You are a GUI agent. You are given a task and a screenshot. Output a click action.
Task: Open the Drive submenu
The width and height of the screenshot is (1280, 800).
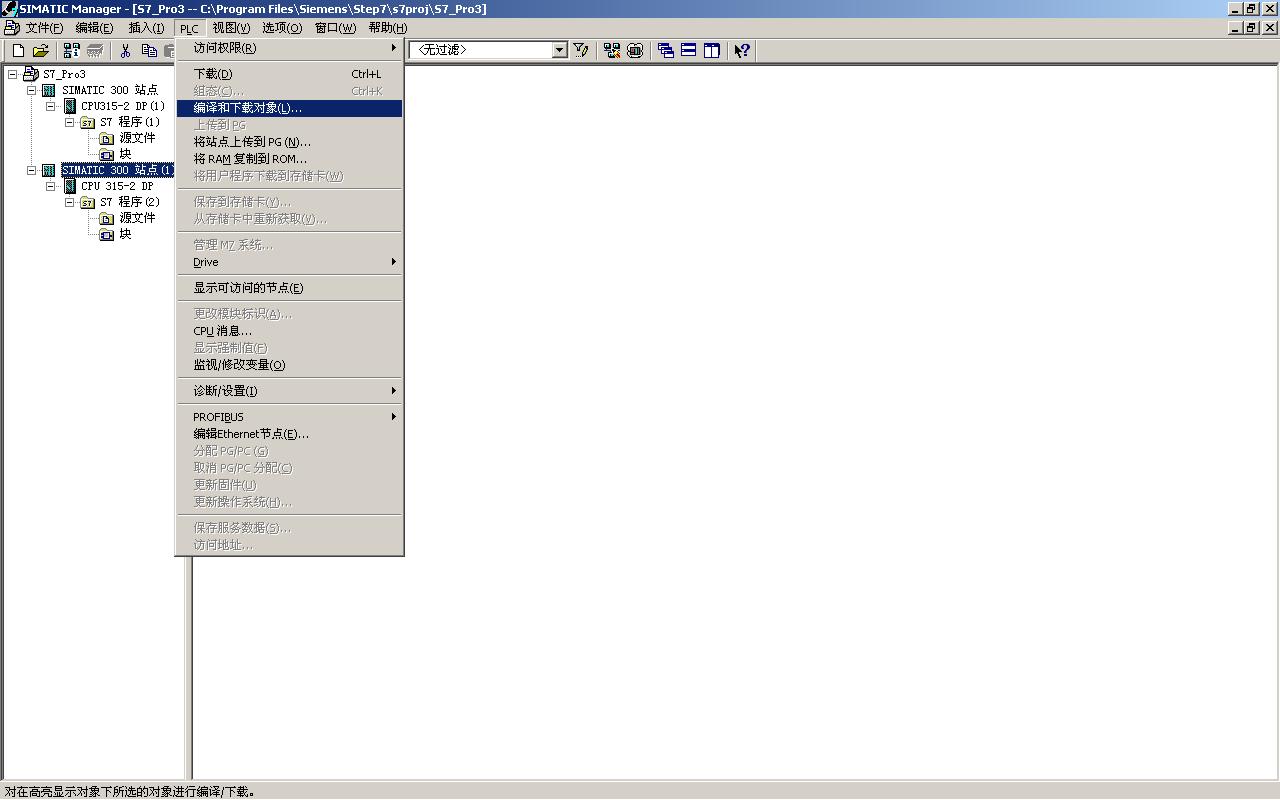289,262
